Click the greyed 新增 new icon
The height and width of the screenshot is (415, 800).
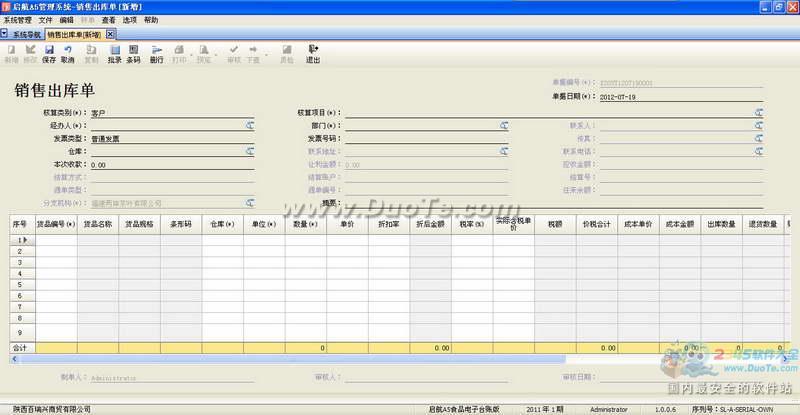pos(11,50)
